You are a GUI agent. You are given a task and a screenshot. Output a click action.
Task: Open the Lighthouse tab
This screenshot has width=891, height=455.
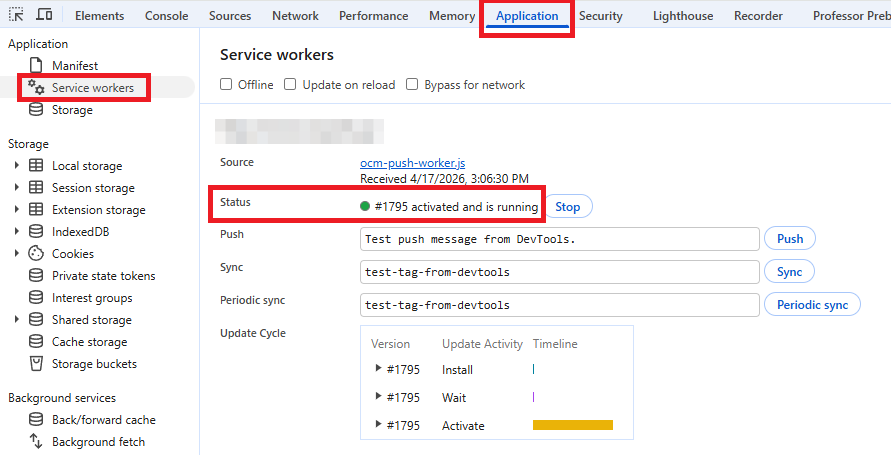683,16
